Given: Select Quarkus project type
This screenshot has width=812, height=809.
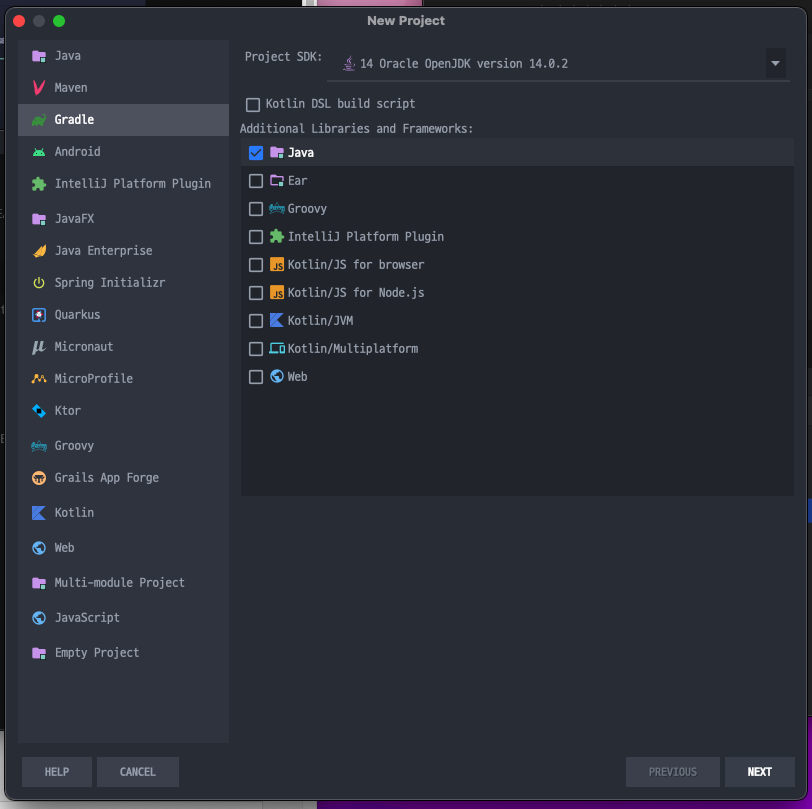Looking at the screenshot, I should coord(123,315).
